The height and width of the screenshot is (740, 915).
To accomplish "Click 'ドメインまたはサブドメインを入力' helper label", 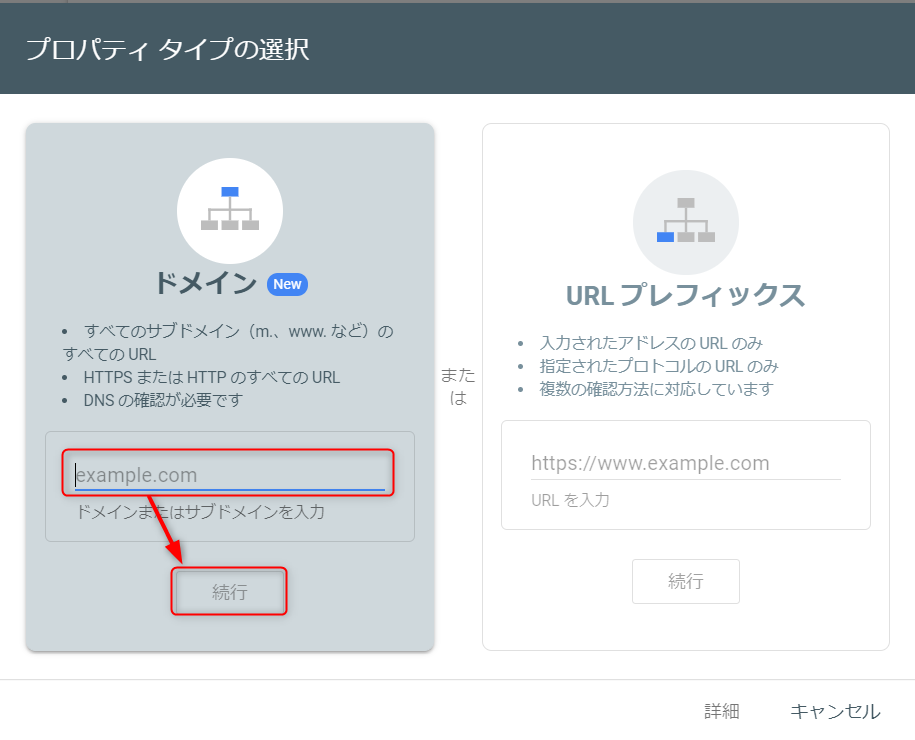I will coord(200,512).
